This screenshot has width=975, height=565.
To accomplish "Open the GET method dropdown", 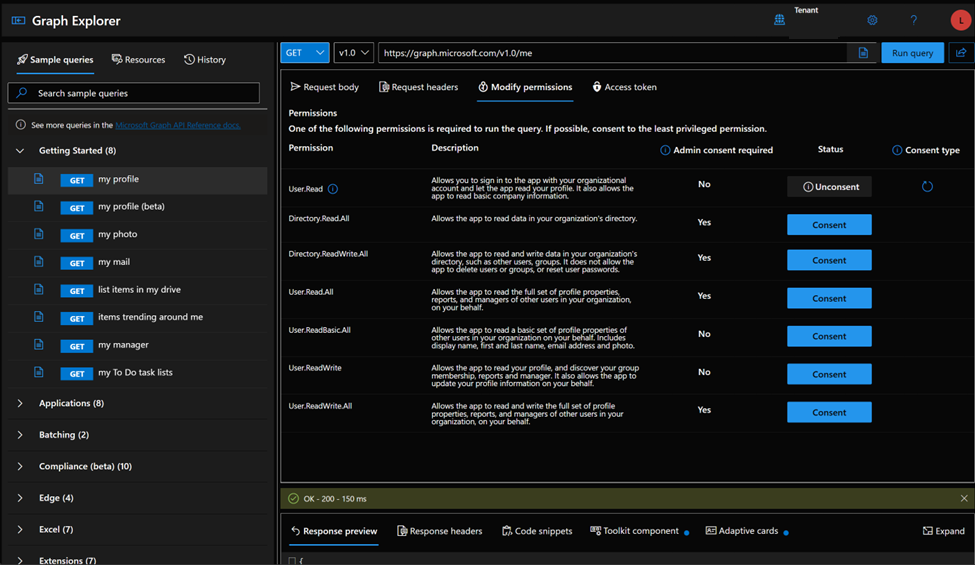I will tap(305, 53).
